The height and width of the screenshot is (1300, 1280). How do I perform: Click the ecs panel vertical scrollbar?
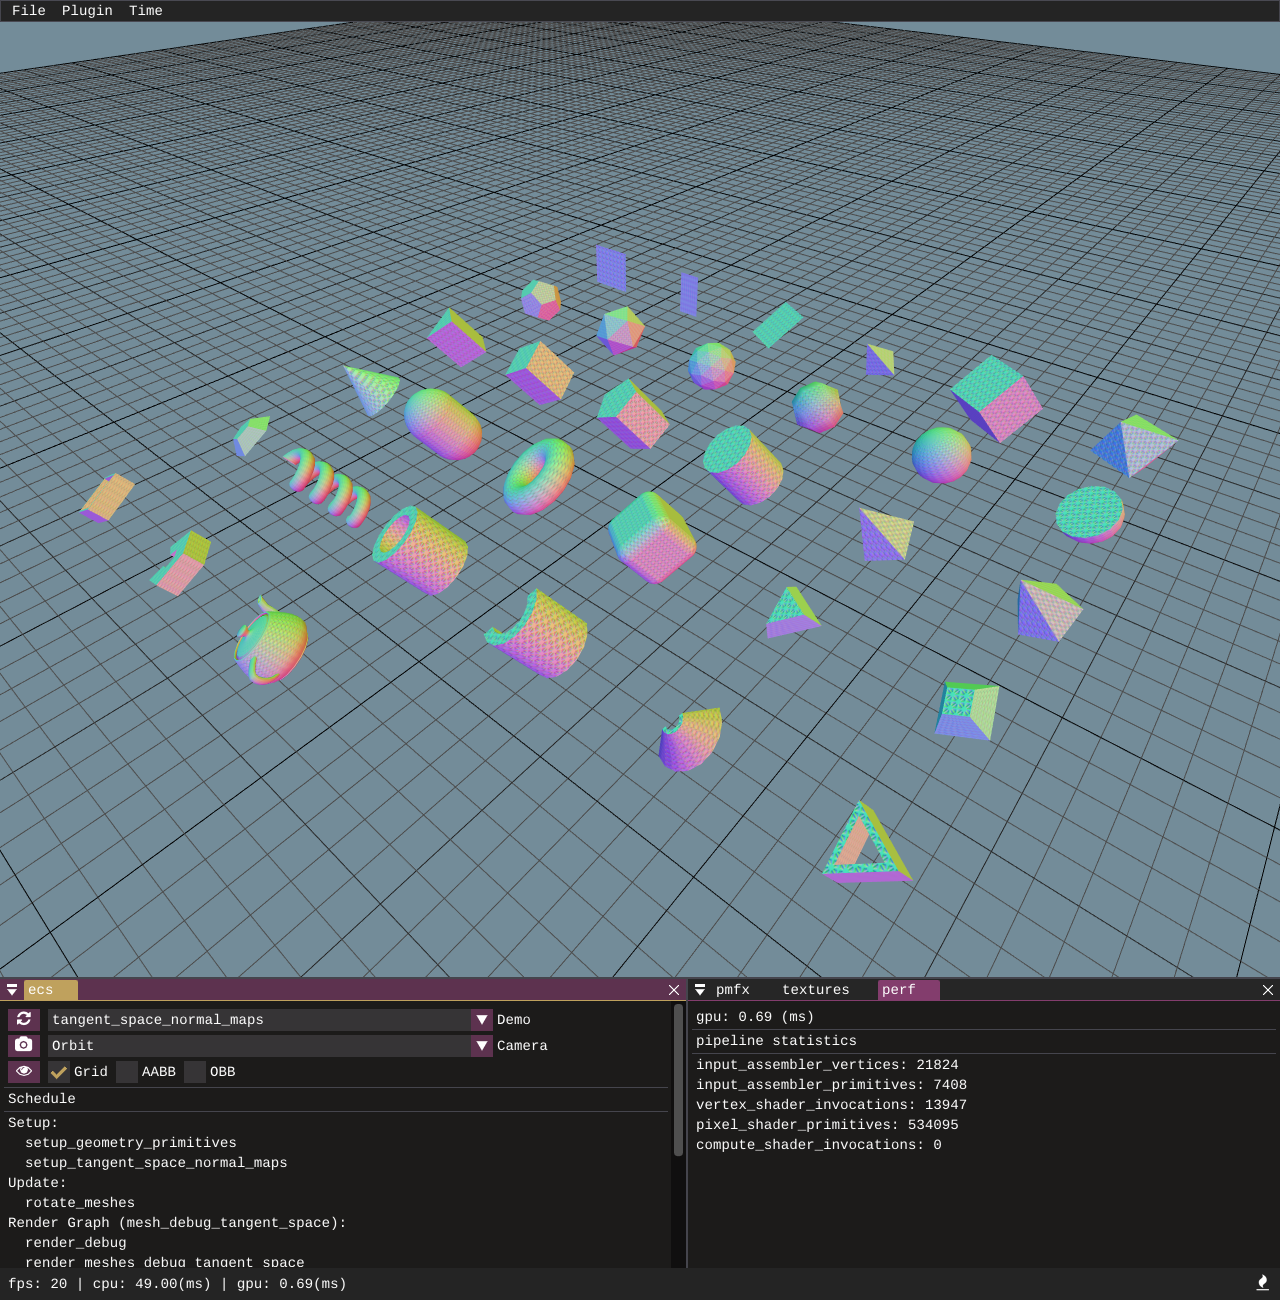pos(678,1080)
